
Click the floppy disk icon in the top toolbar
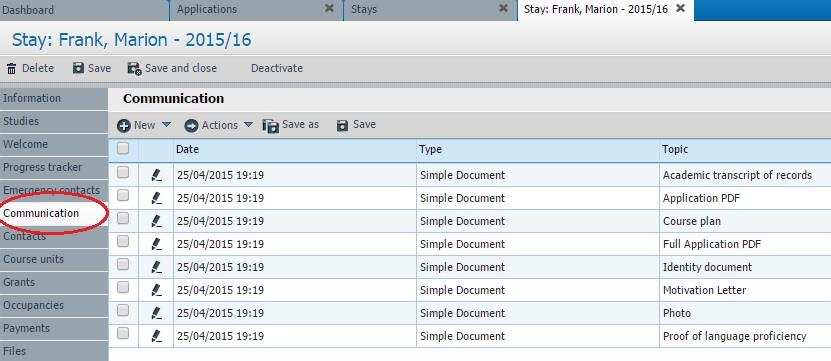[x=78, y=68]
